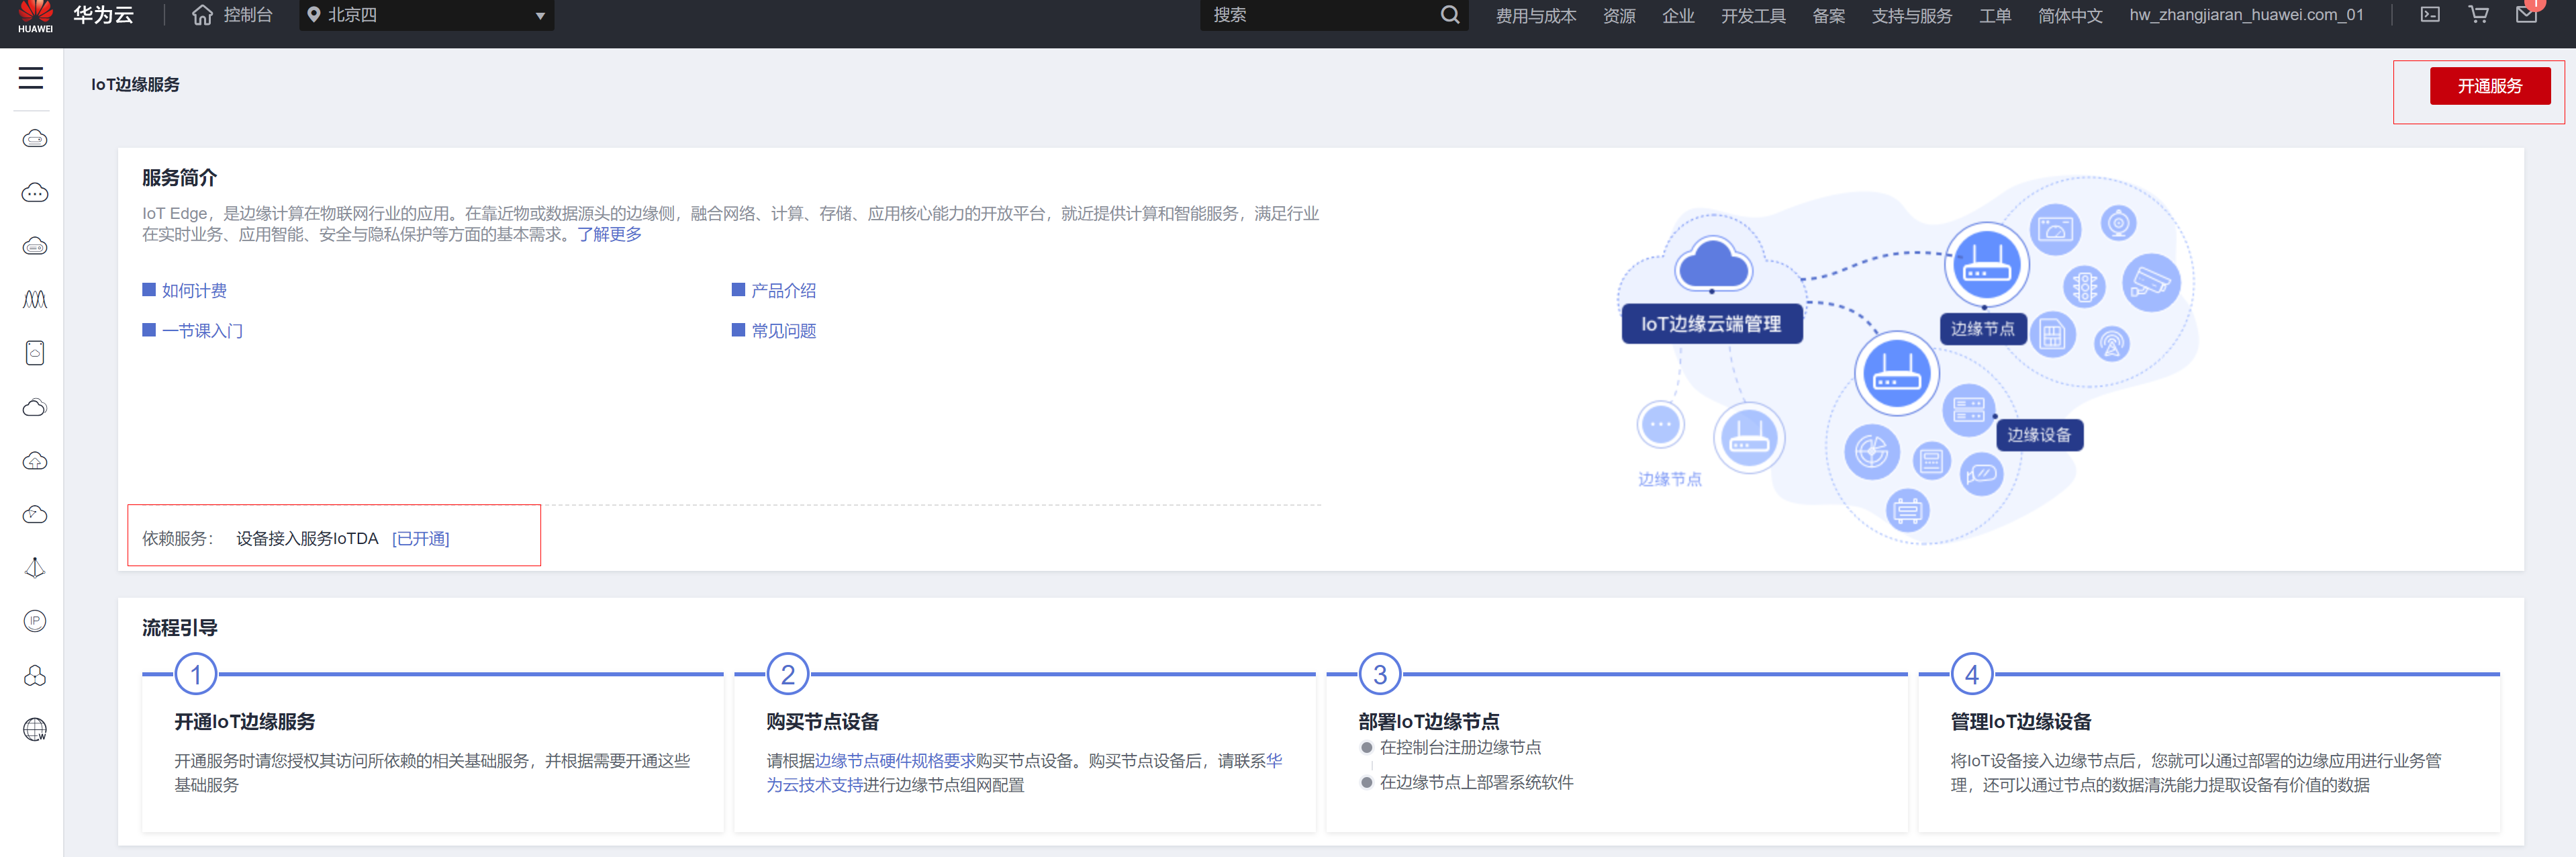Open 企业 menu

point(1678,16)
